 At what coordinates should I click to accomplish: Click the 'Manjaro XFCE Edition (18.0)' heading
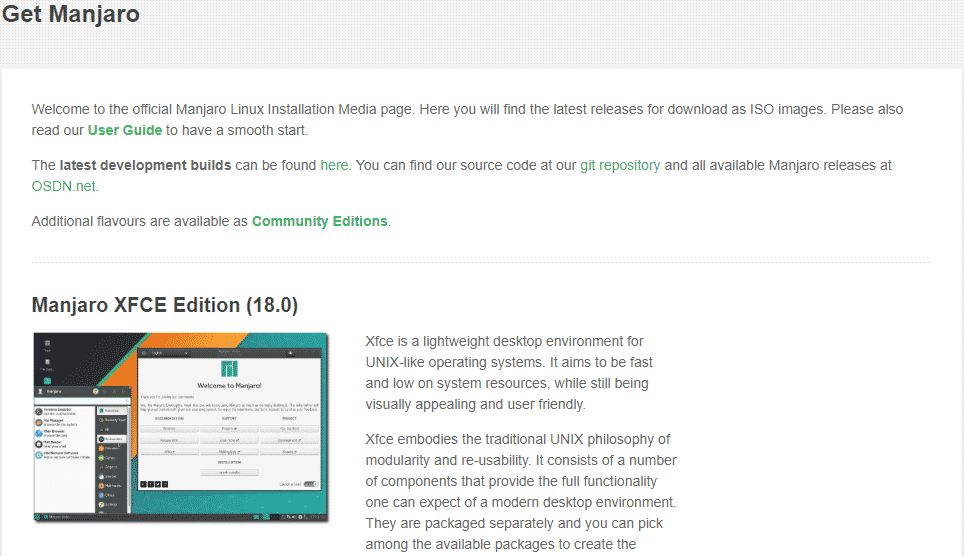165,305
